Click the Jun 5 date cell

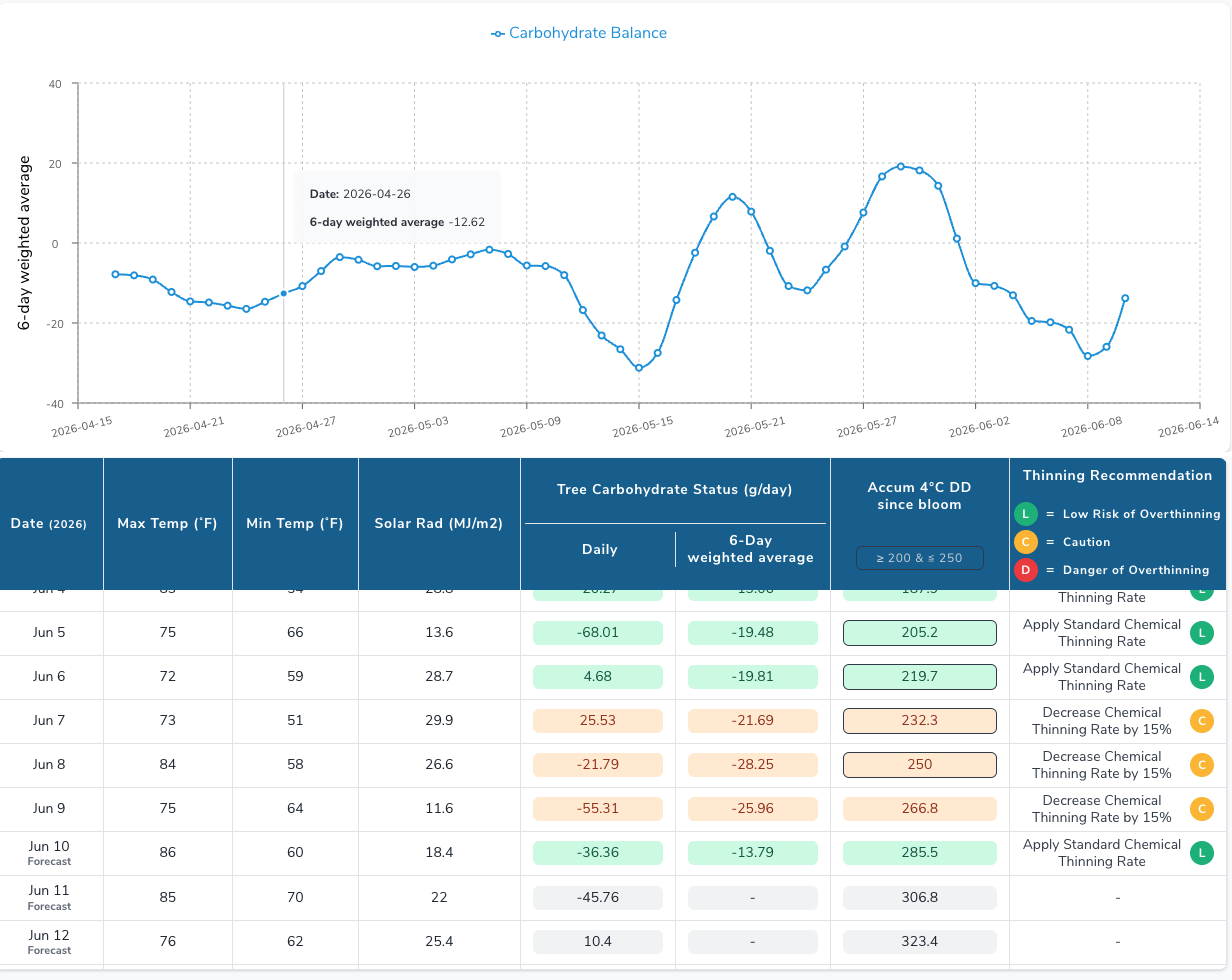[49, 632]
